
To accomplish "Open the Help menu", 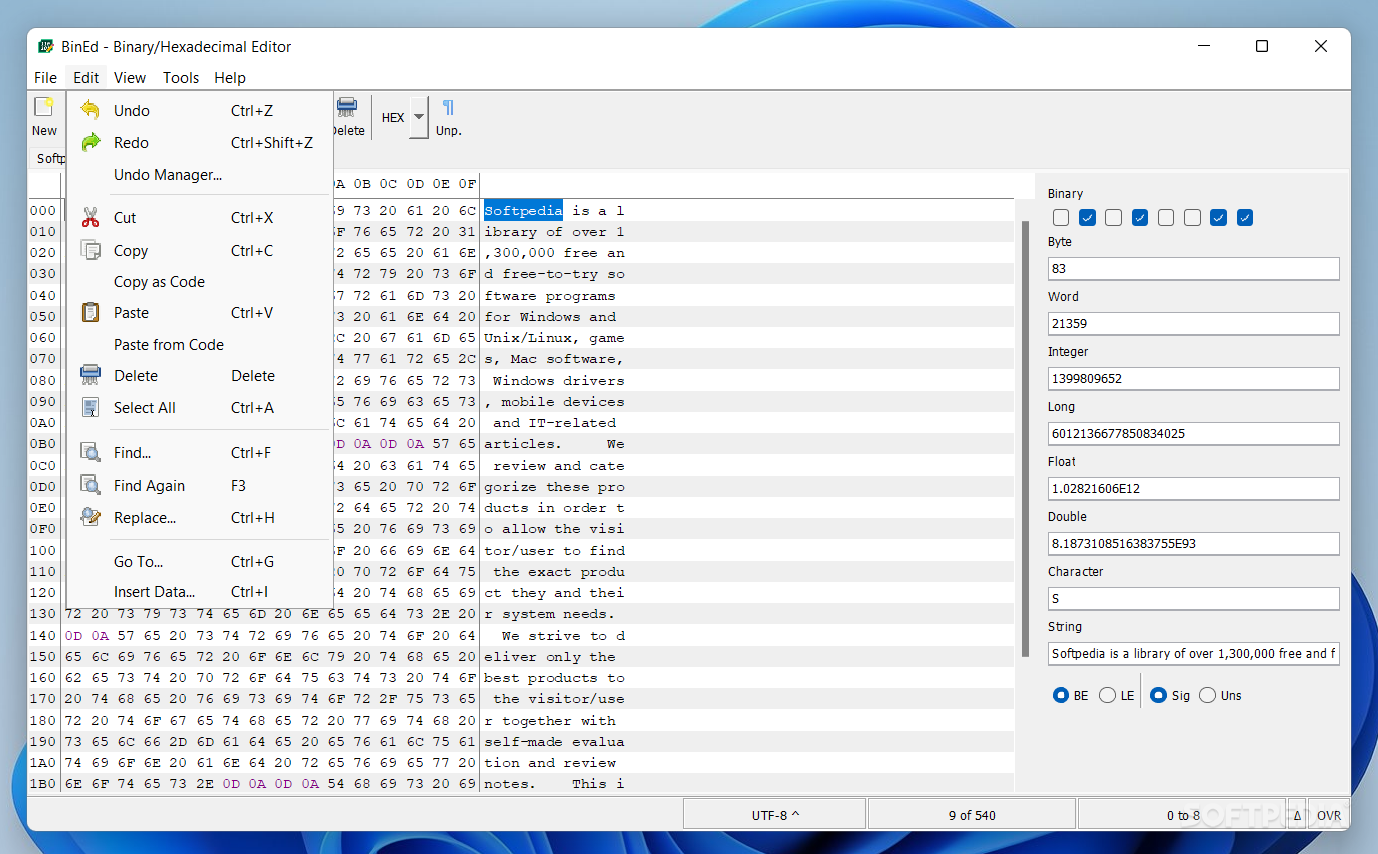I will click(230, 77).
